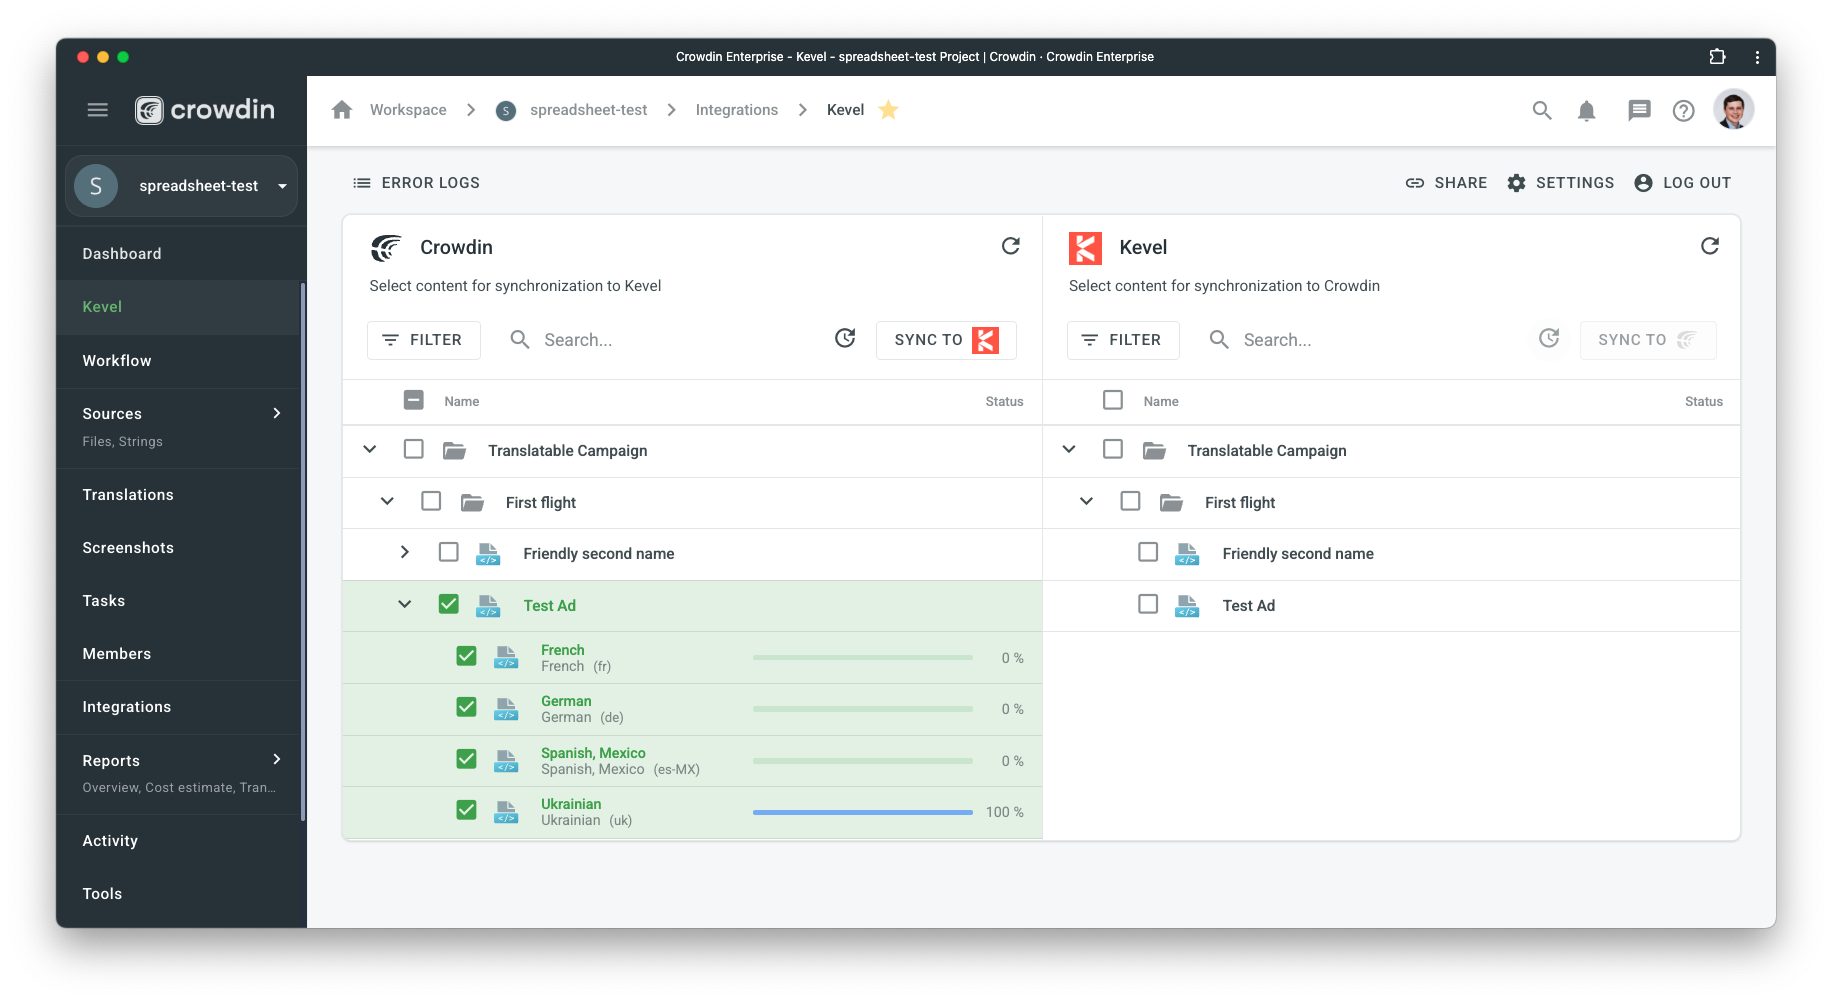Screen dimensions: 1832x1002
Task: Click the French 0% progress bar
Action: click(862, 658)
